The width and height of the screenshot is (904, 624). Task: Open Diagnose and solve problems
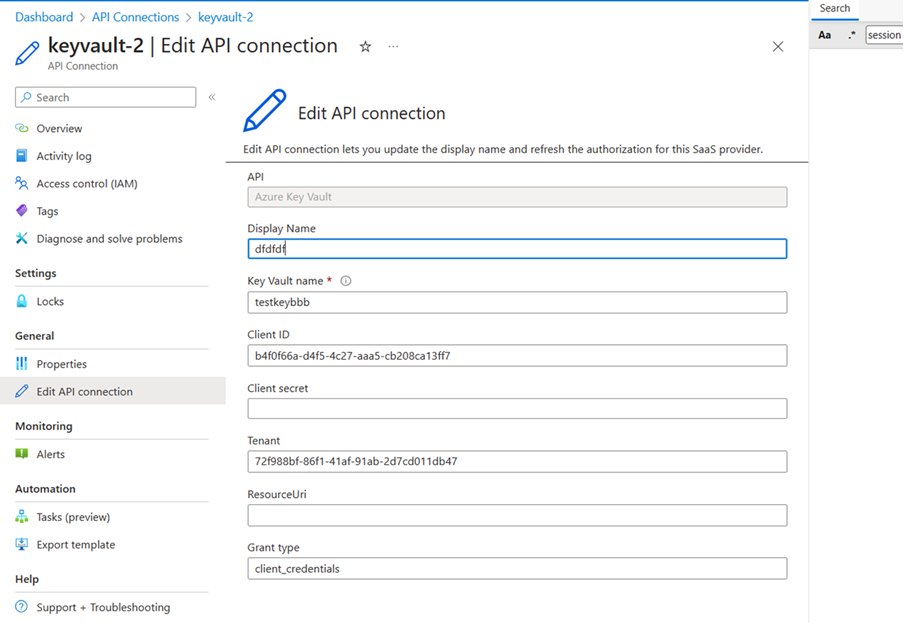point(22,238)
